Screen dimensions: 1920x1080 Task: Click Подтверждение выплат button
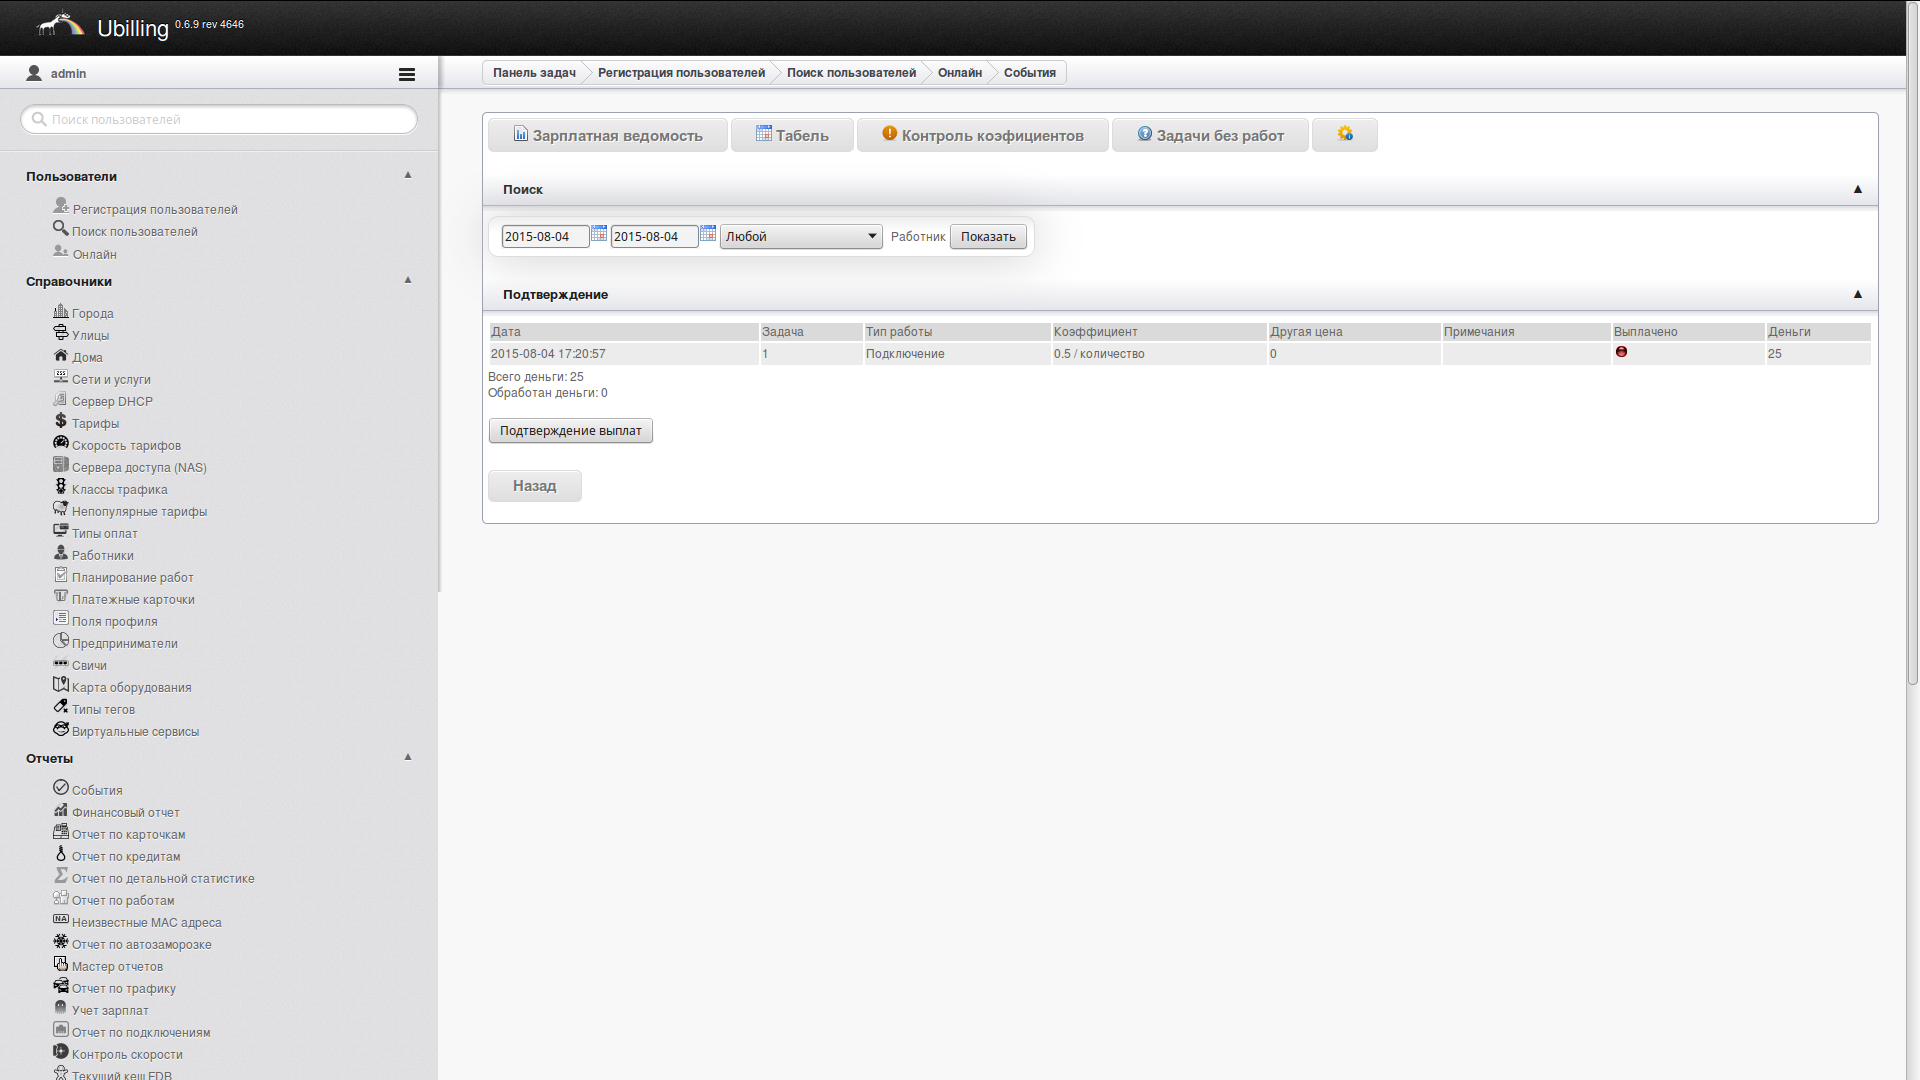coord(570,431)
